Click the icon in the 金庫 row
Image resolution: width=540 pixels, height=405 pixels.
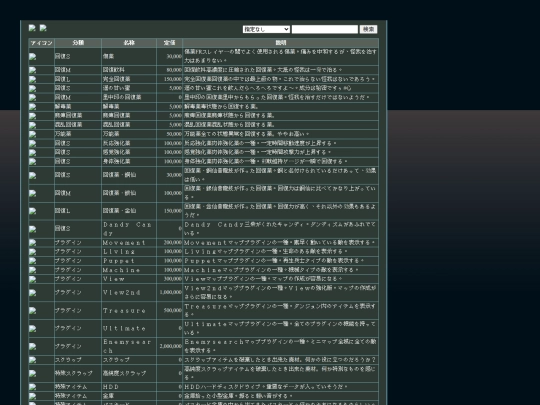(x=32, y=396)
